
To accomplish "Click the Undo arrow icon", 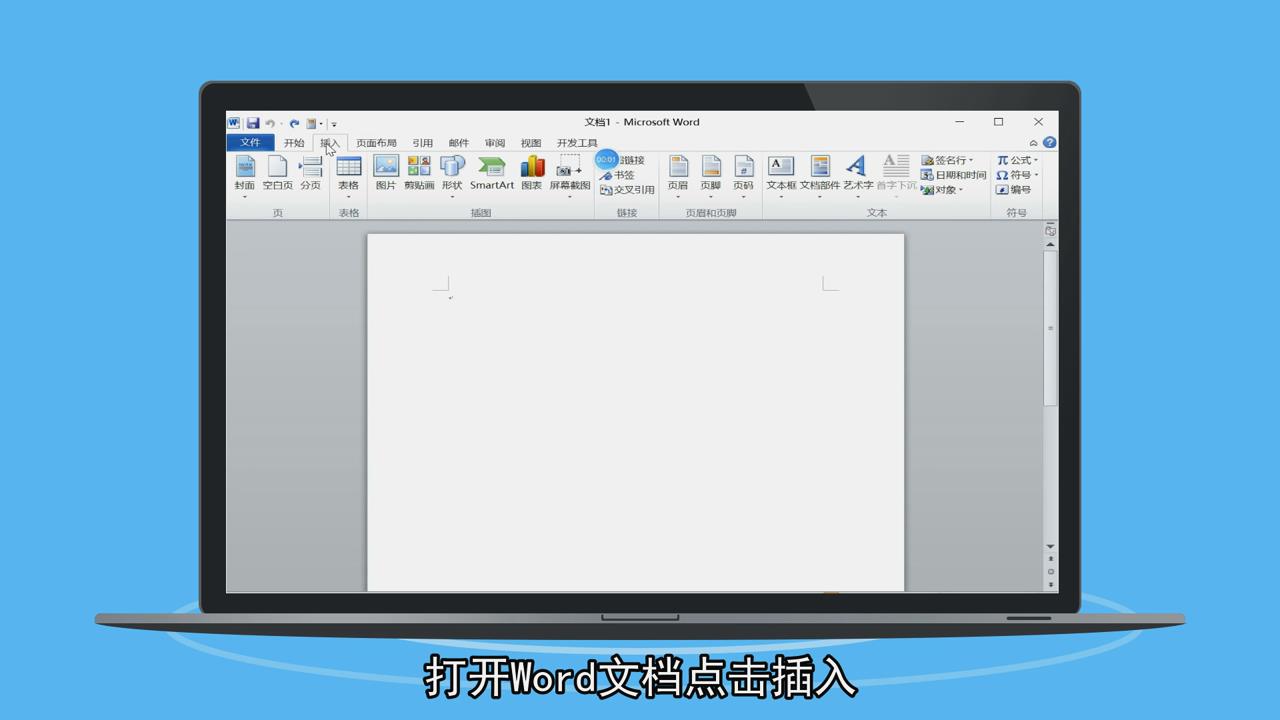I will (270, 123).
